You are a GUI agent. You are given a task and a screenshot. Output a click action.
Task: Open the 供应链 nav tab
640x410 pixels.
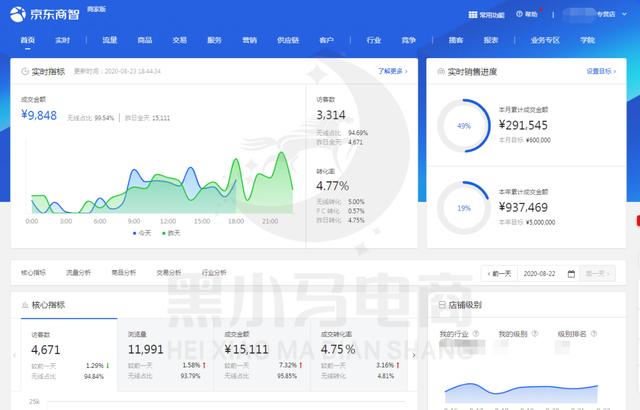288,40
